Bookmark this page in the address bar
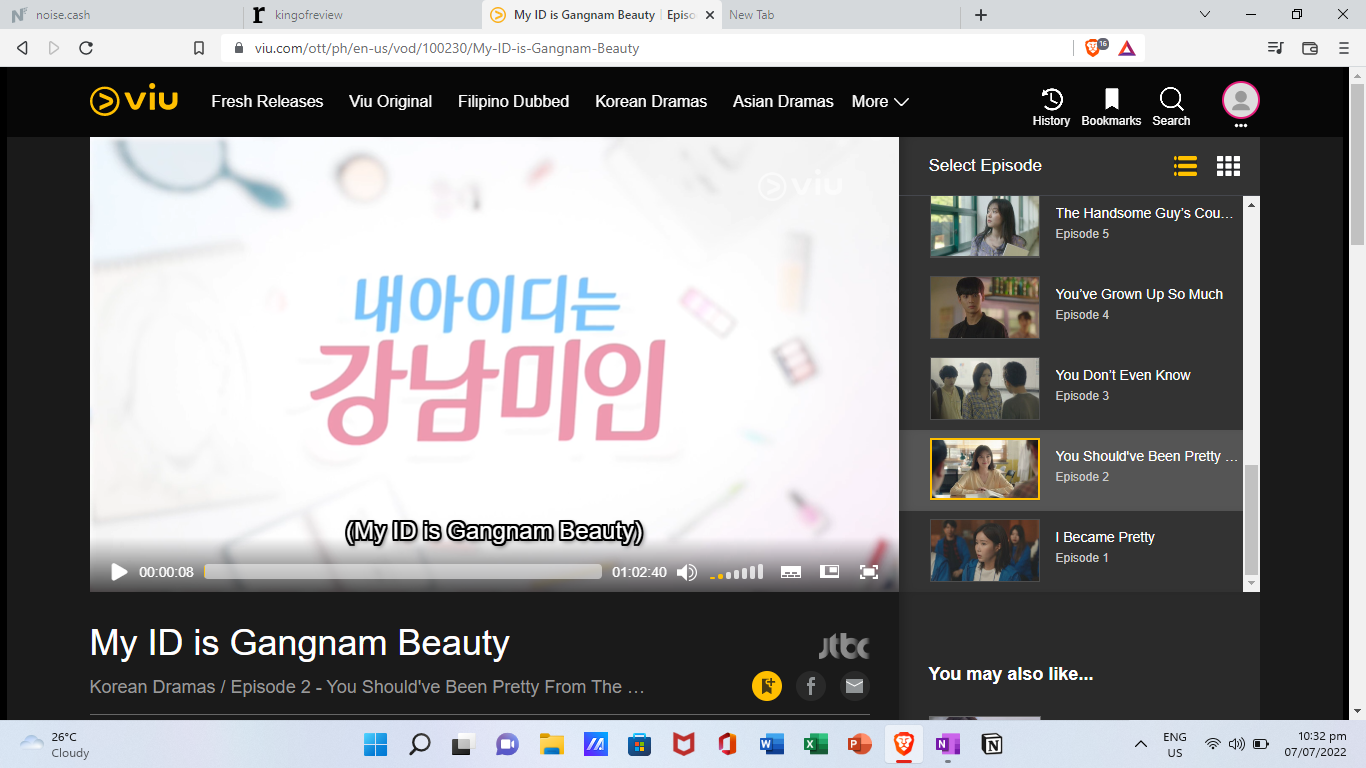The width and height of the screenshot is (1366, 768). (199, 48)
